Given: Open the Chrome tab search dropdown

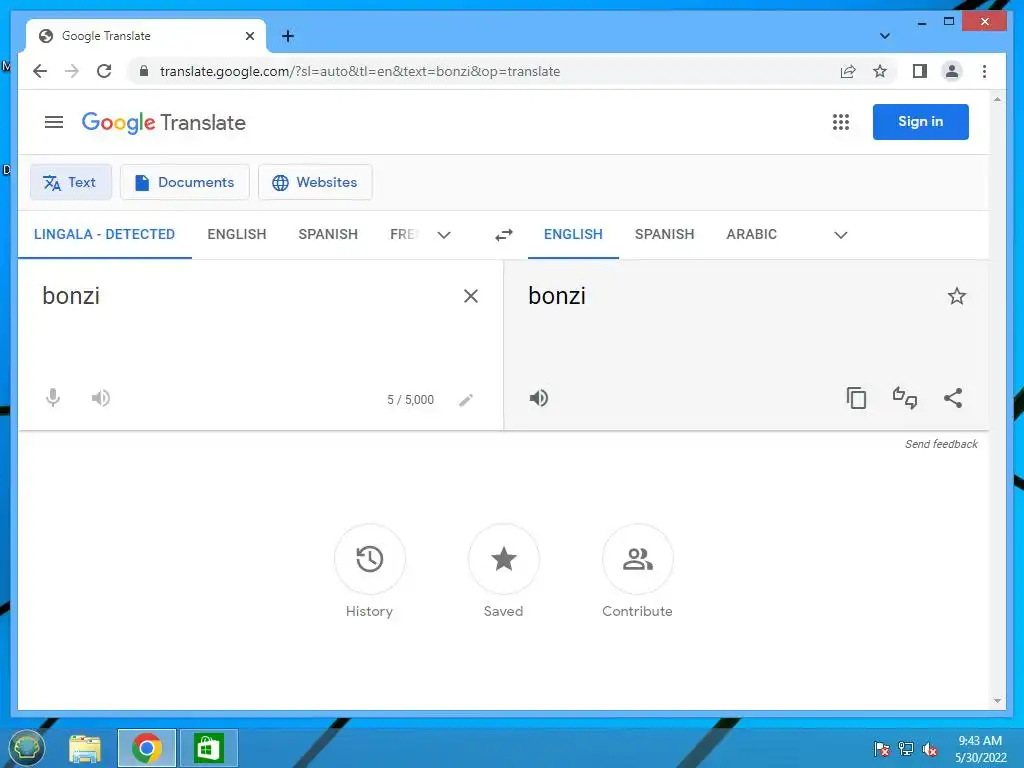Looking at the screenshot, I should (x=884, y=36).
